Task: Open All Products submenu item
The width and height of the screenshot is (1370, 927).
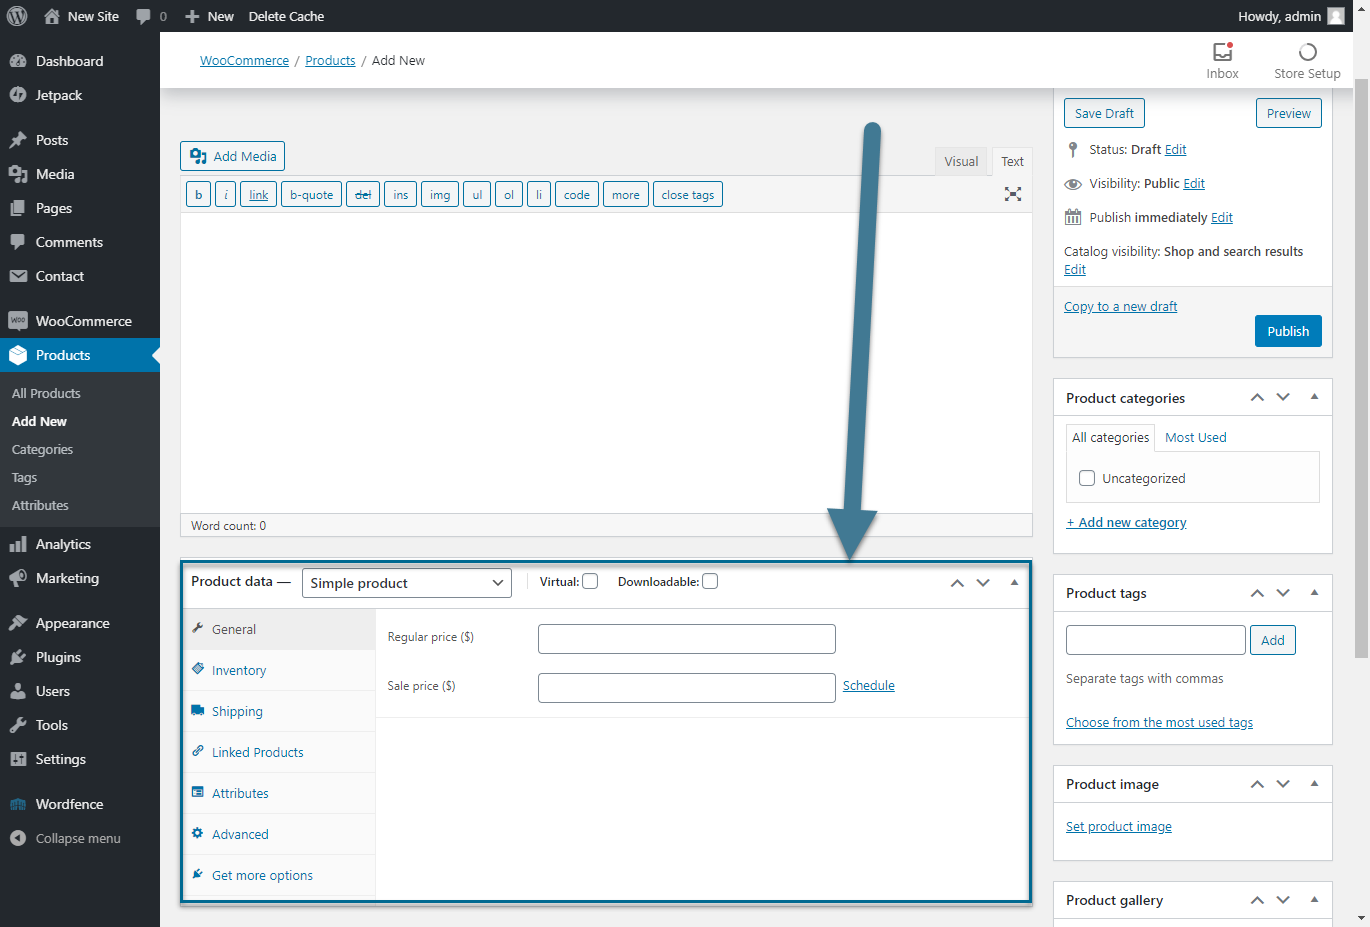Action: [46, 393]
